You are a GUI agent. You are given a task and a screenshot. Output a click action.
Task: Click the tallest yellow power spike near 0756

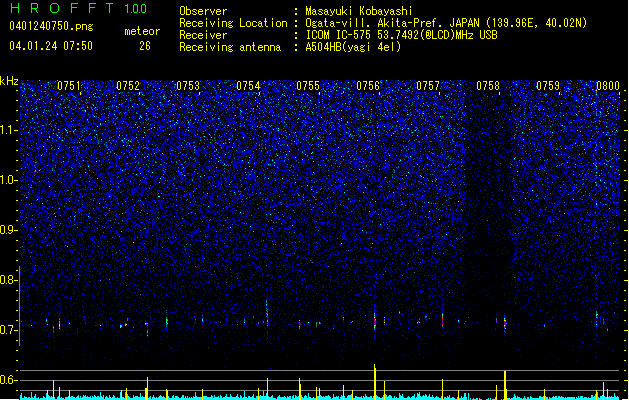pyautogui.click(x=375, y=382)
